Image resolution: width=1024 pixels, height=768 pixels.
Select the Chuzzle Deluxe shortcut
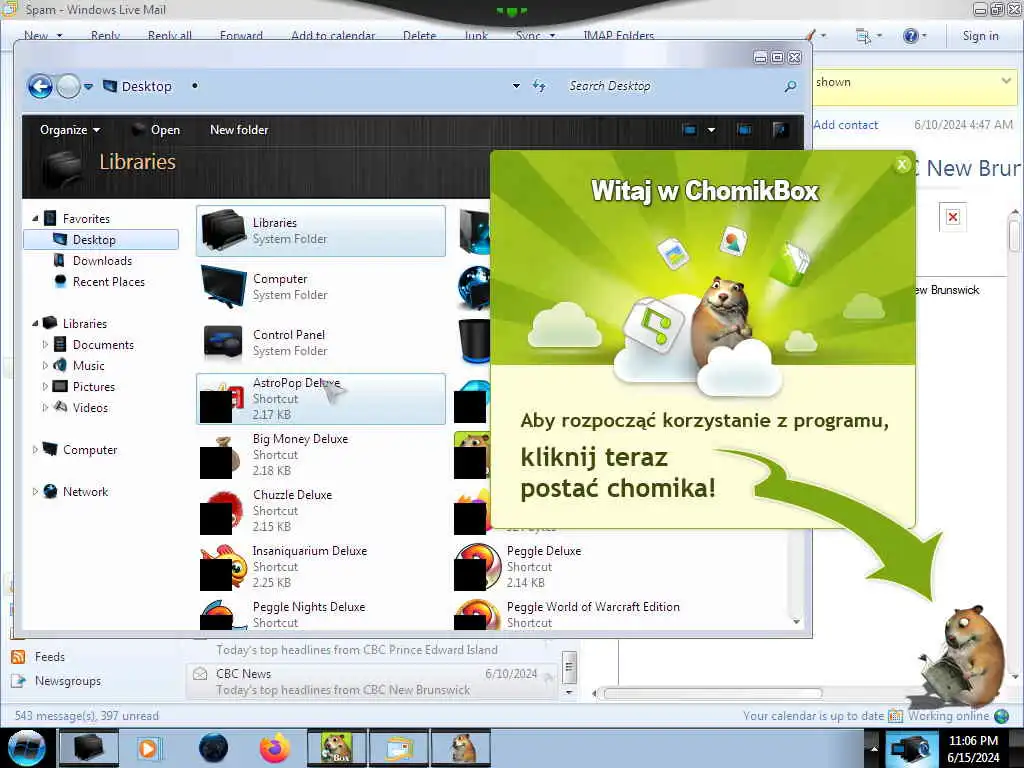coord(321,511)
